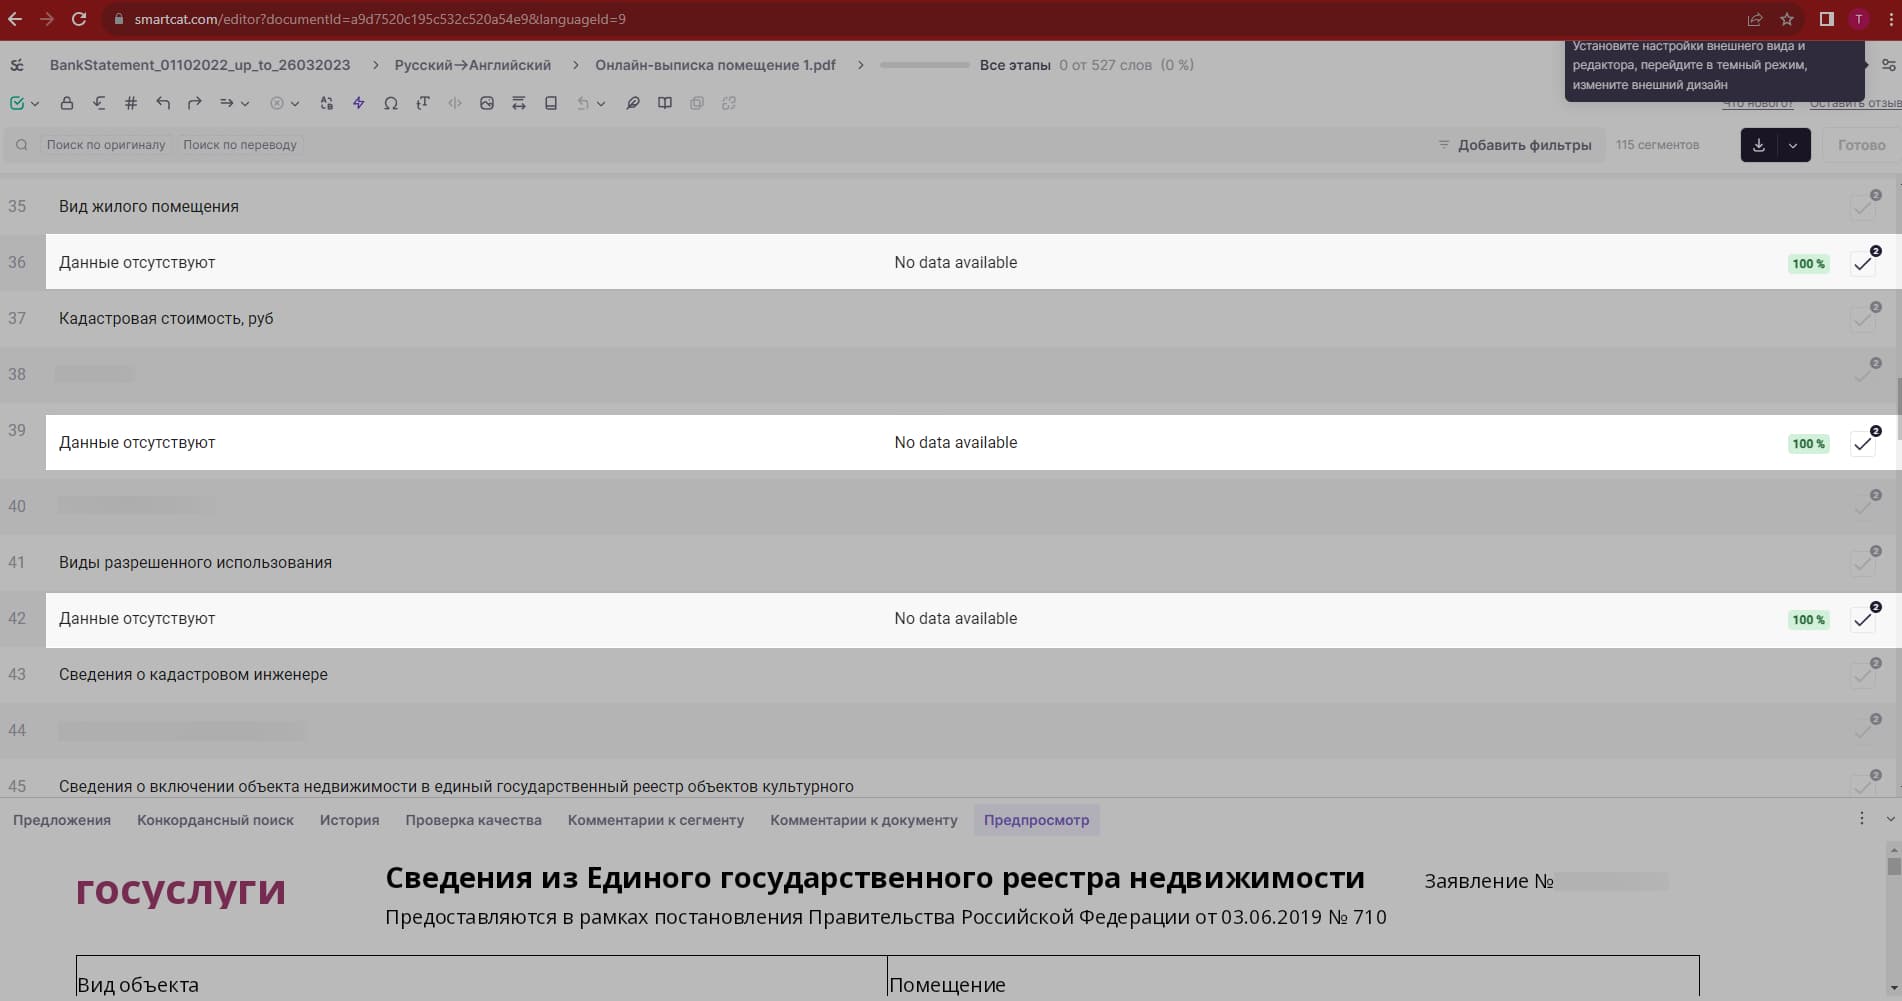
Task: Expand the dropdown beside the double arrow icon
Action: click(245, 103)
